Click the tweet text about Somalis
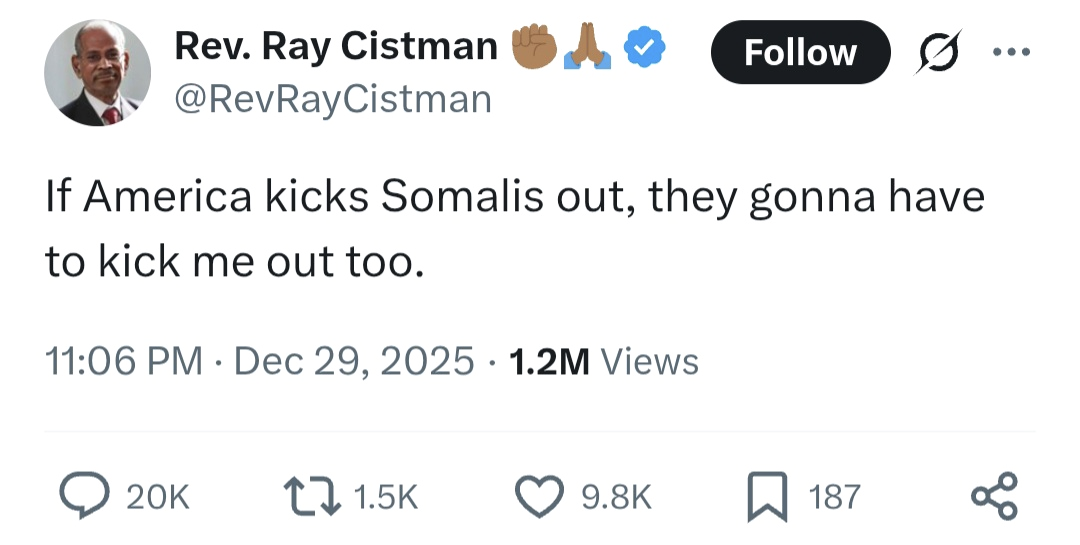1080x545 pixels. (514, 228)
